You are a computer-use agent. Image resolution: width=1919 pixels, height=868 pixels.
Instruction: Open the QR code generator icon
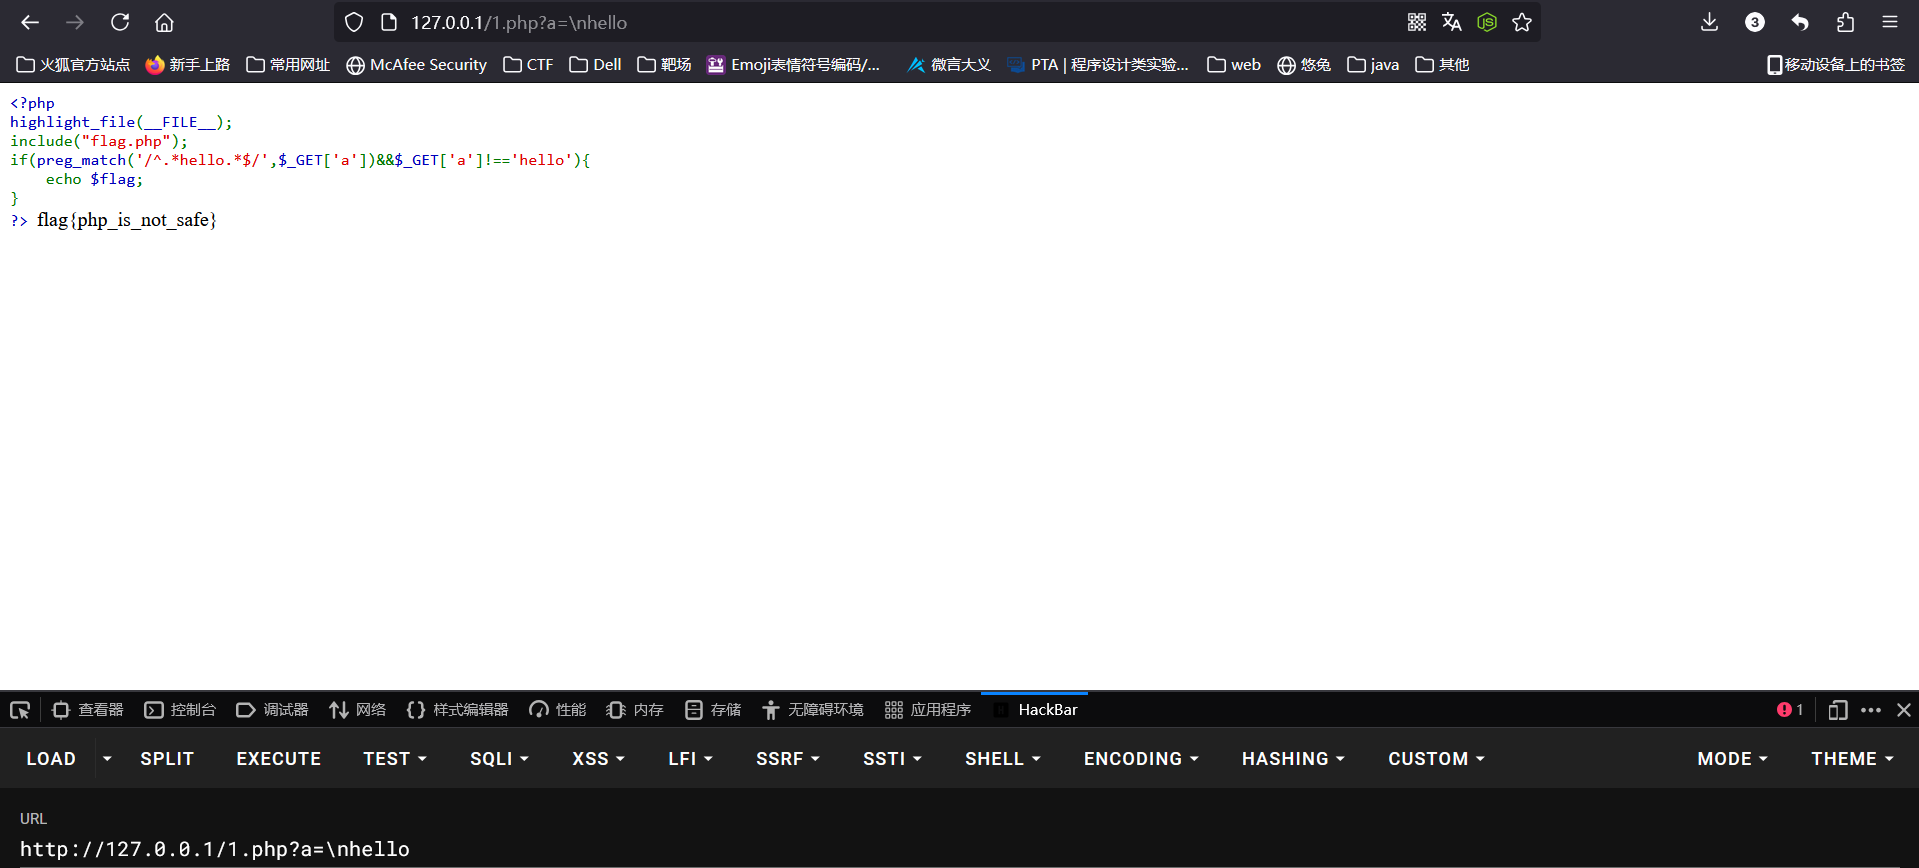click(x=1417, y=22)
